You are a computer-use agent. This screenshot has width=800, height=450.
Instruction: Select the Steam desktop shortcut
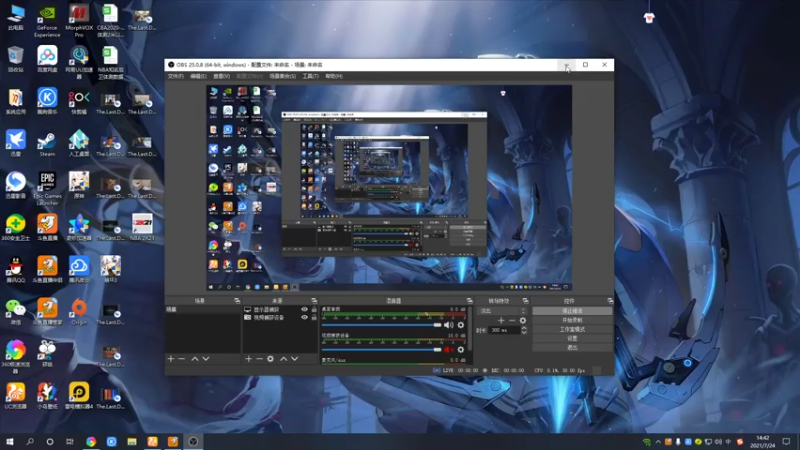[47, 144]
